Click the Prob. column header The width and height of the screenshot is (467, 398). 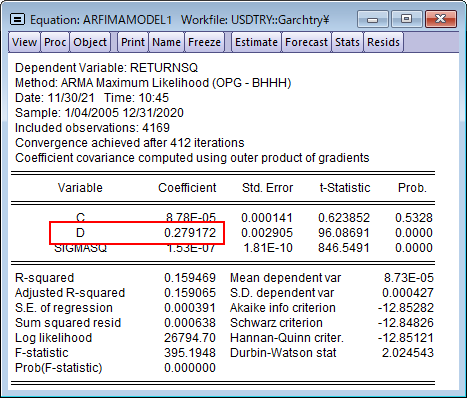click(412, 188)
